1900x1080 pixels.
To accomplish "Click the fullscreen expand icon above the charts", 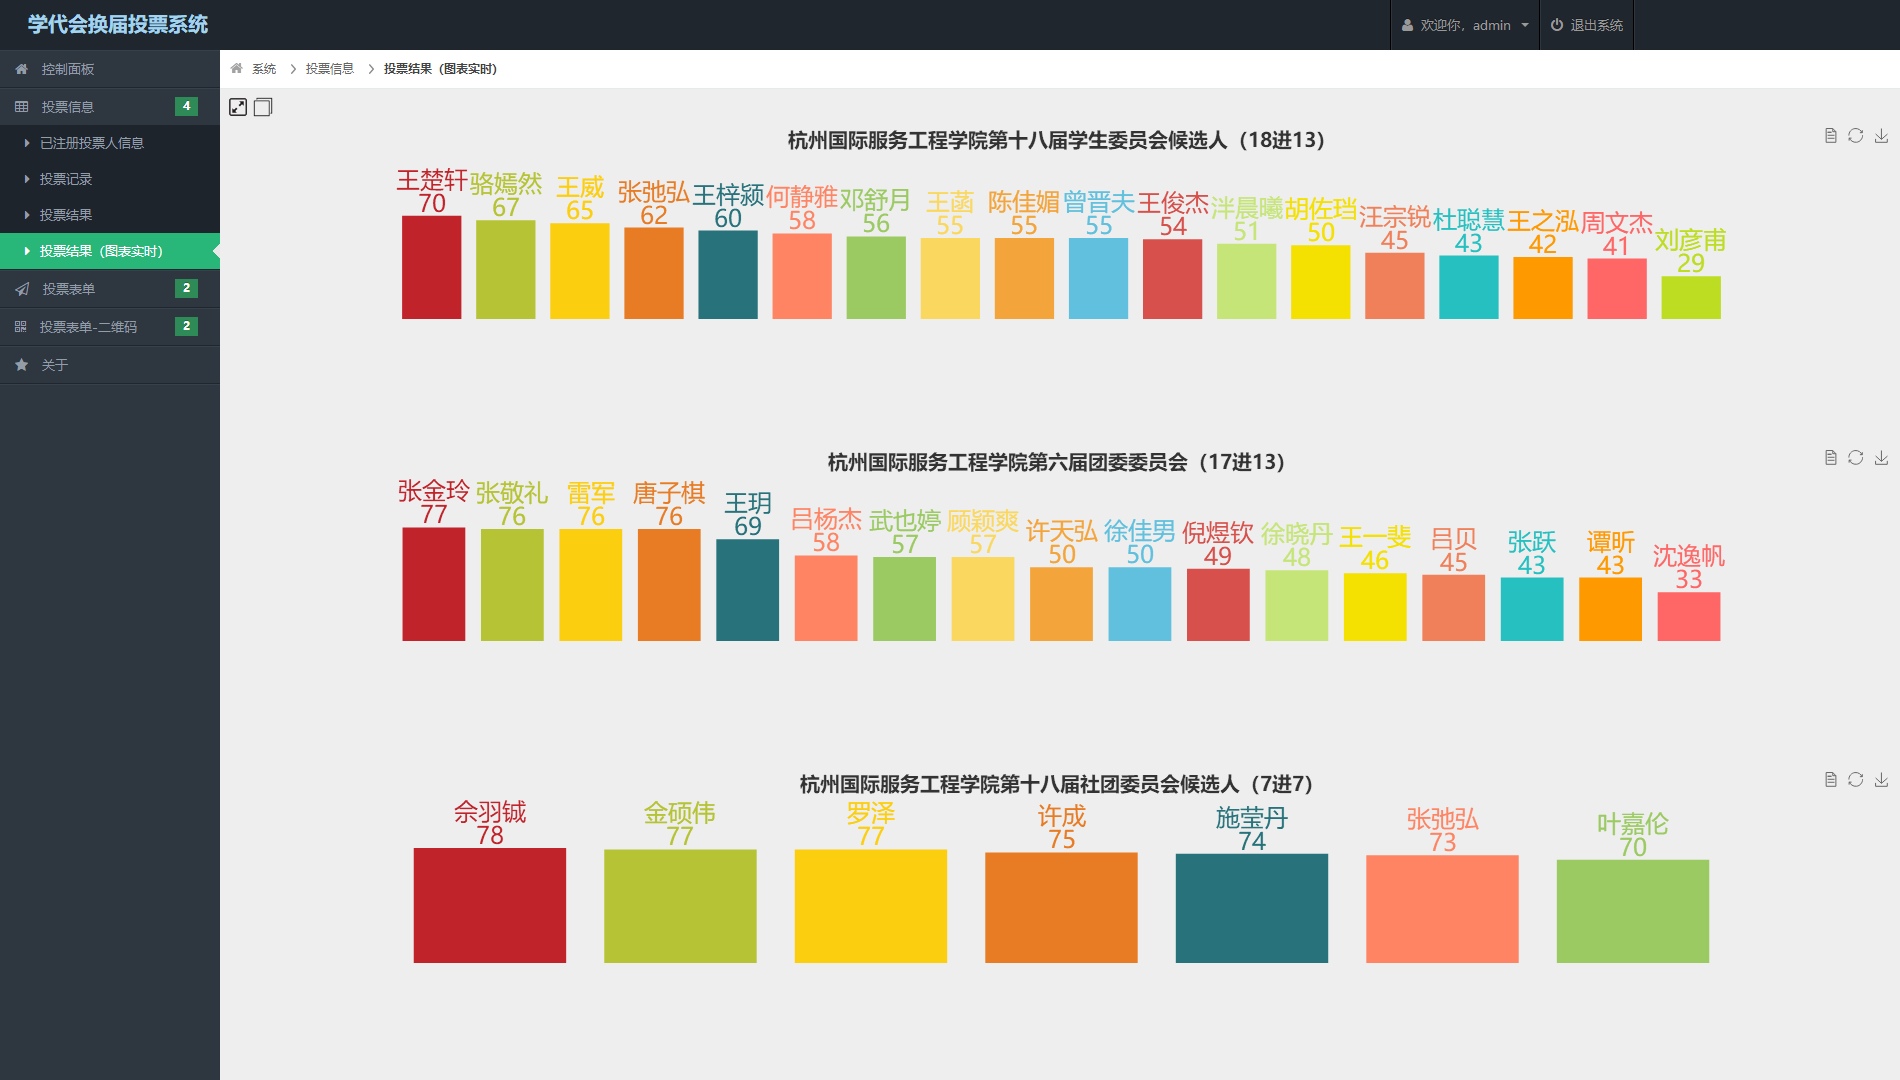I will point(238,107).
